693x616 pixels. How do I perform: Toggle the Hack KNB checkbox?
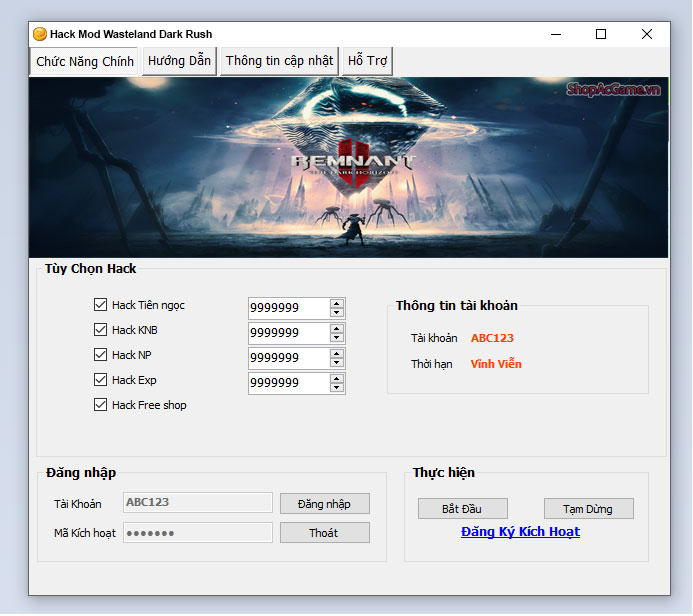click(100, 330)
